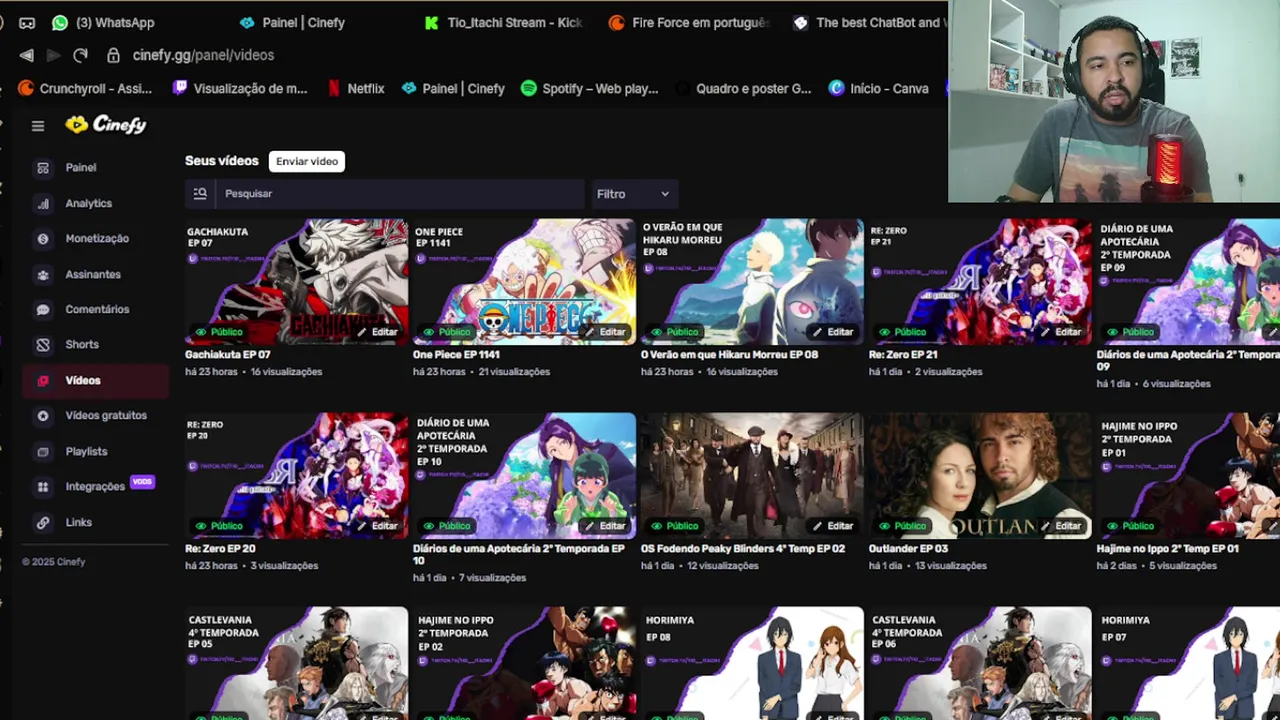Toggle Público visibility on Re: Zero EP 21
The height and width of the screenshot is (720, 1280).
click(903, 332)
